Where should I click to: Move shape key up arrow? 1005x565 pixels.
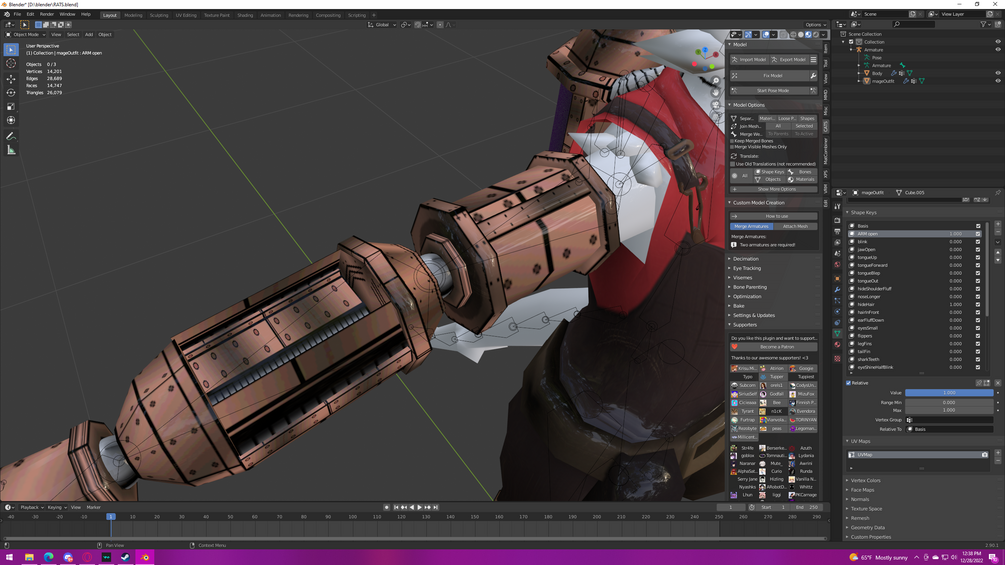click(997, 252)
